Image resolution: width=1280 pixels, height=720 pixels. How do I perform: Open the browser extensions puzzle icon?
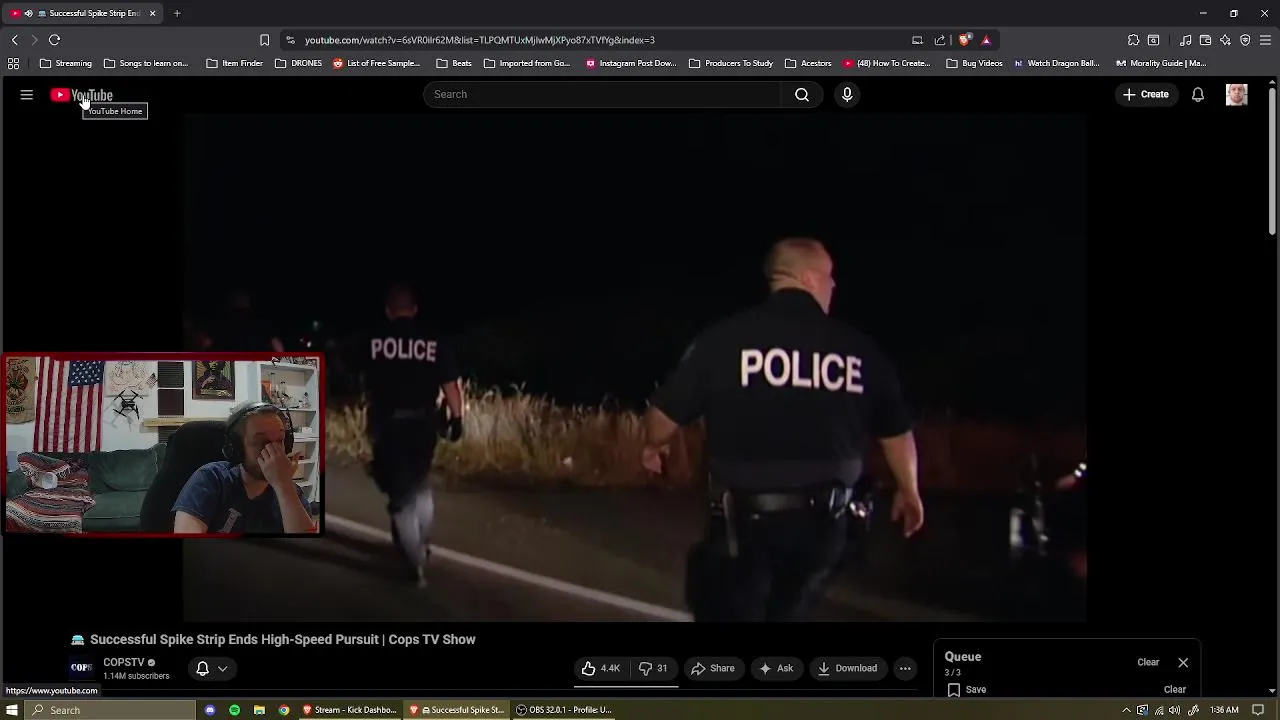coord(1133,40)
